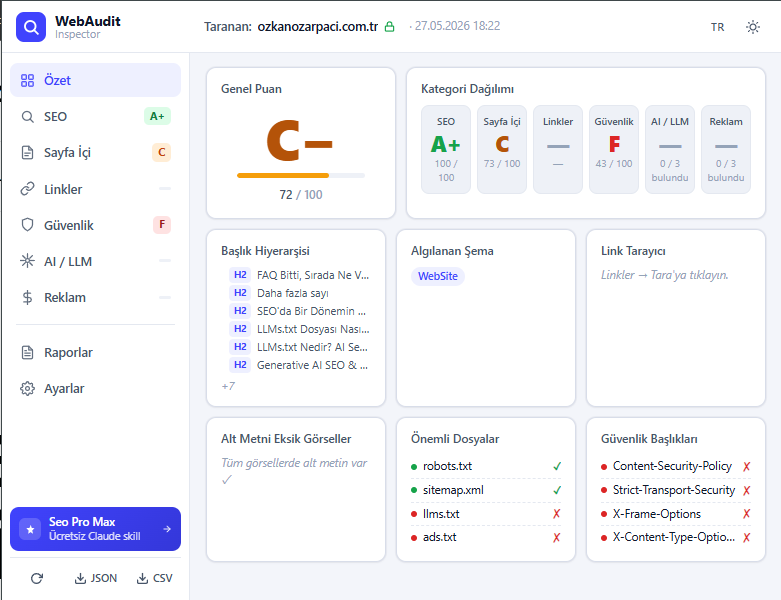Click the Güvenlik F category card
Image resolution: width=781 pixels, height=600 pixels.
tap(614, 149)
